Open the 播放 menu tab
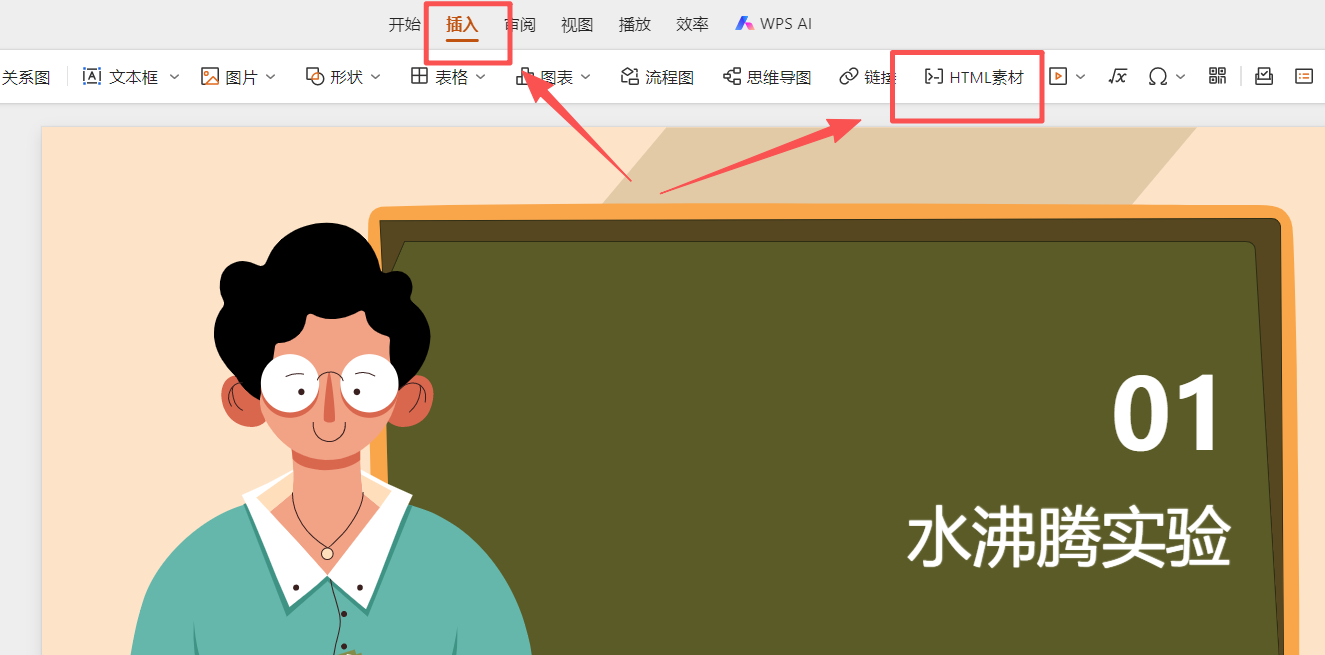Viewport: 1325px width, 655px height. coord(634,23)
